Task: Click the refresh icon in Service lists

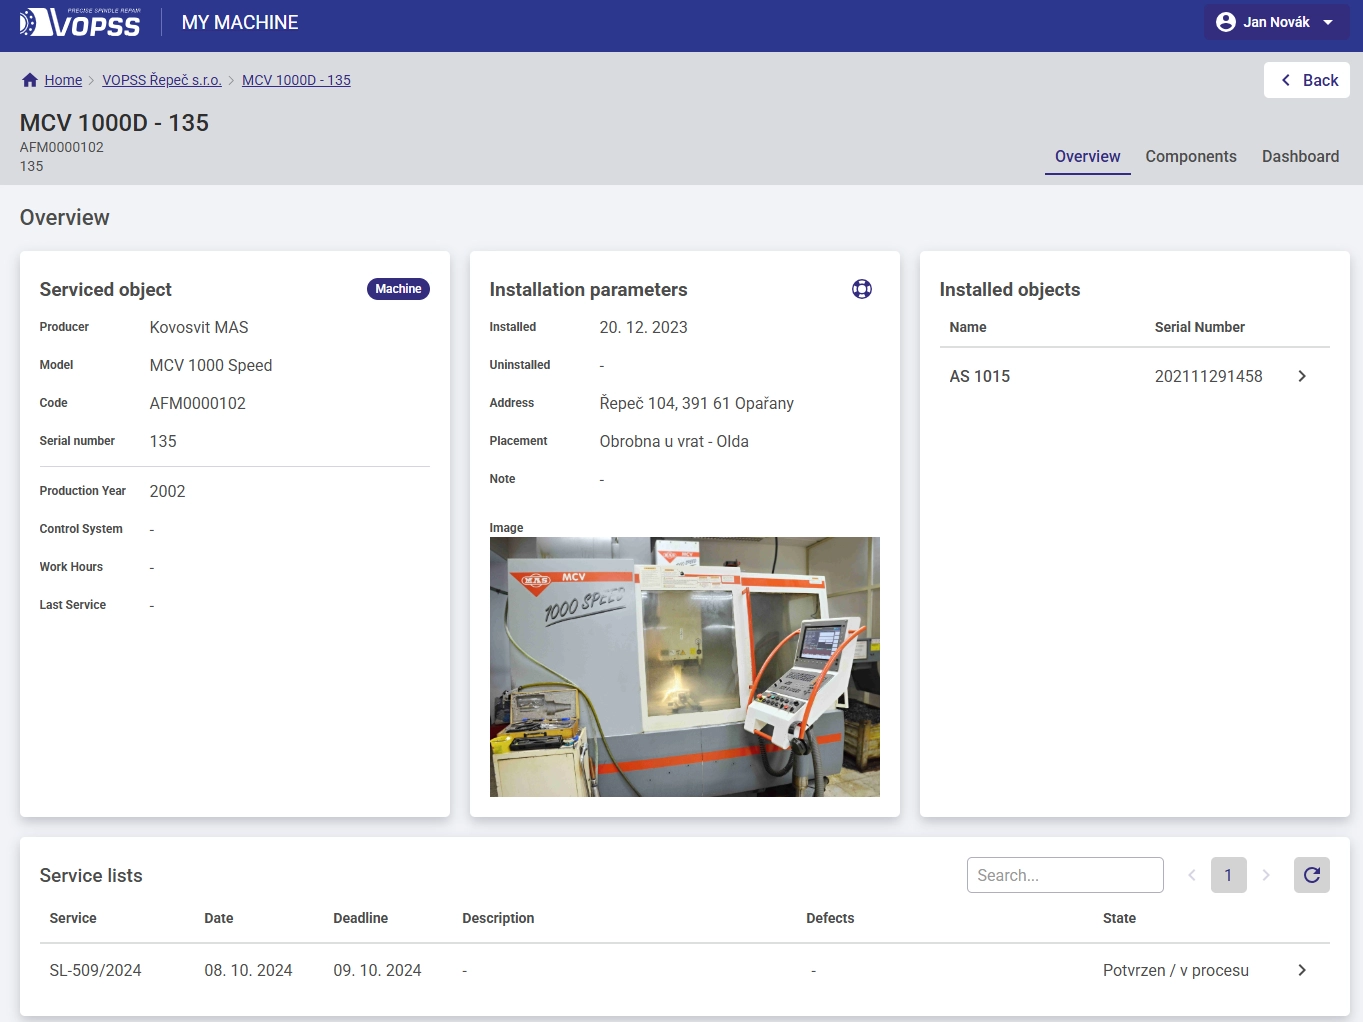Action: tap(1311, 875)
